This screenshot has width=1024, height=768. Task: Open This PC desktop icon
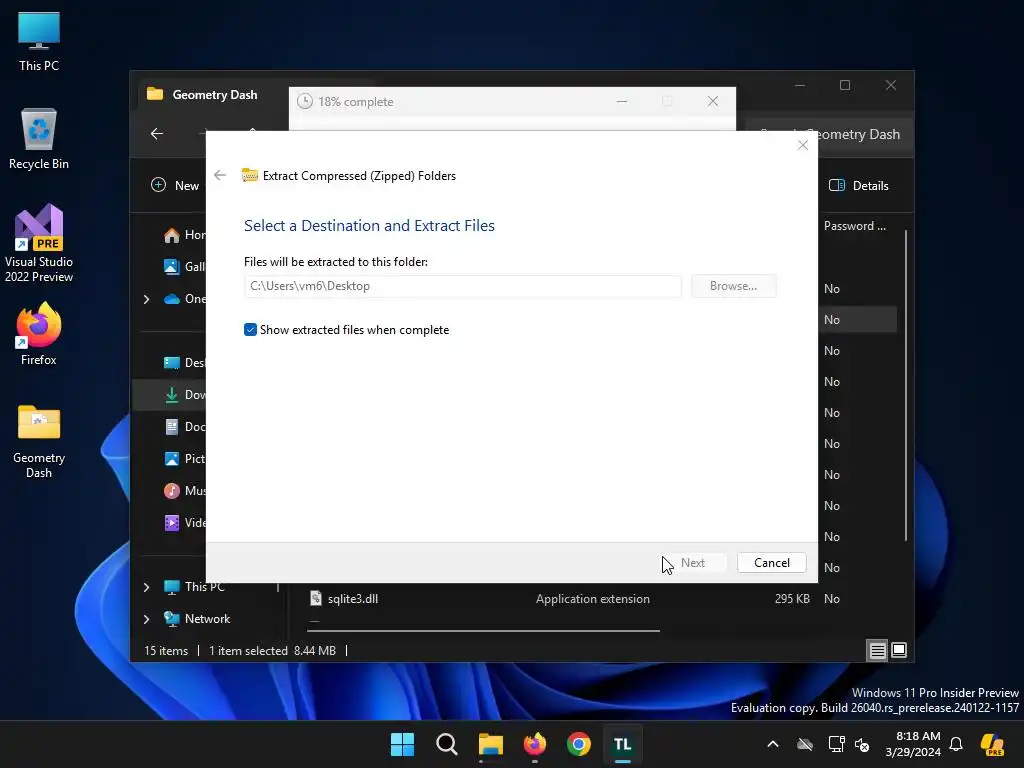tap(39, 42)
